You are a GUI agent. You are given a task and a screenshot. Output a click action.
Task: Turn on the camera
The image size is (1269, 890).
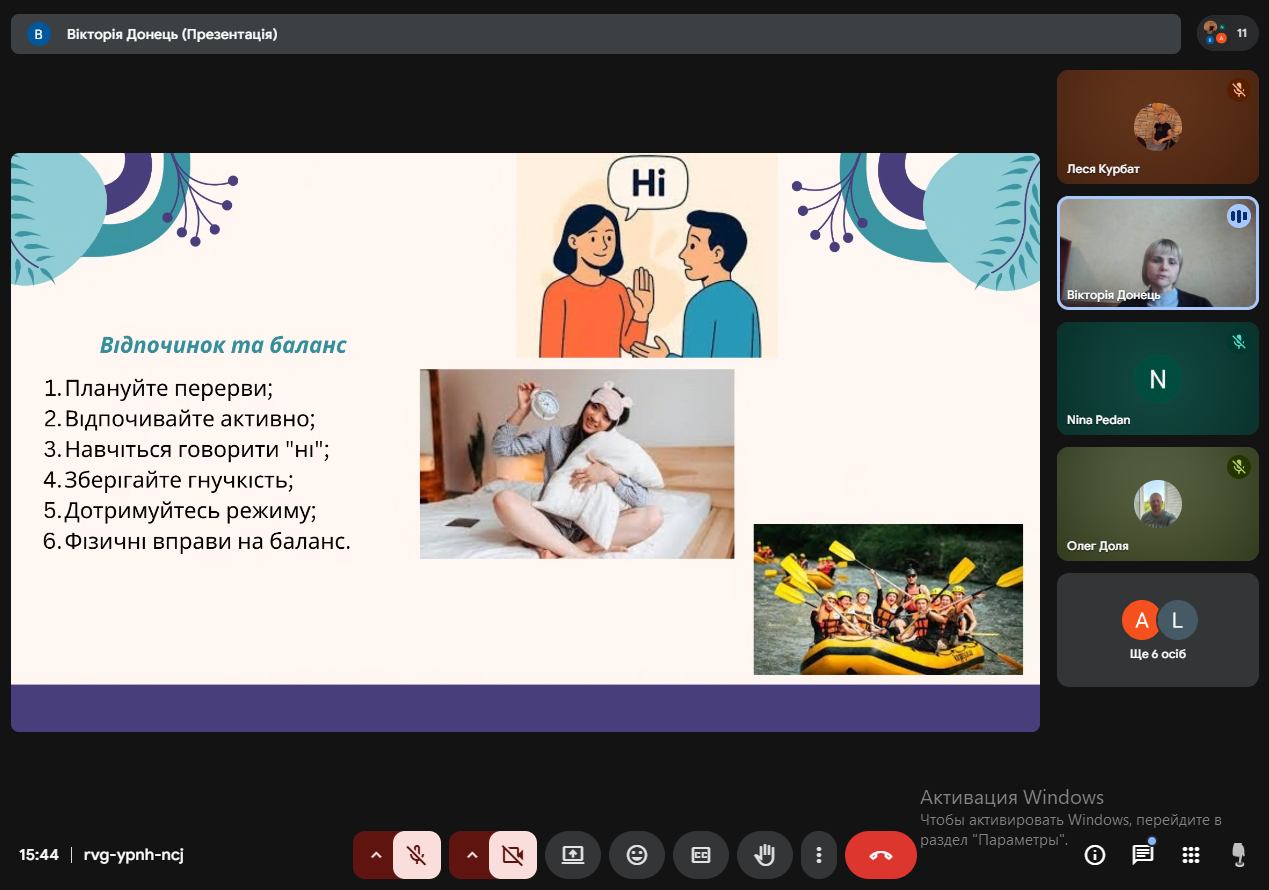click(513, 855)
